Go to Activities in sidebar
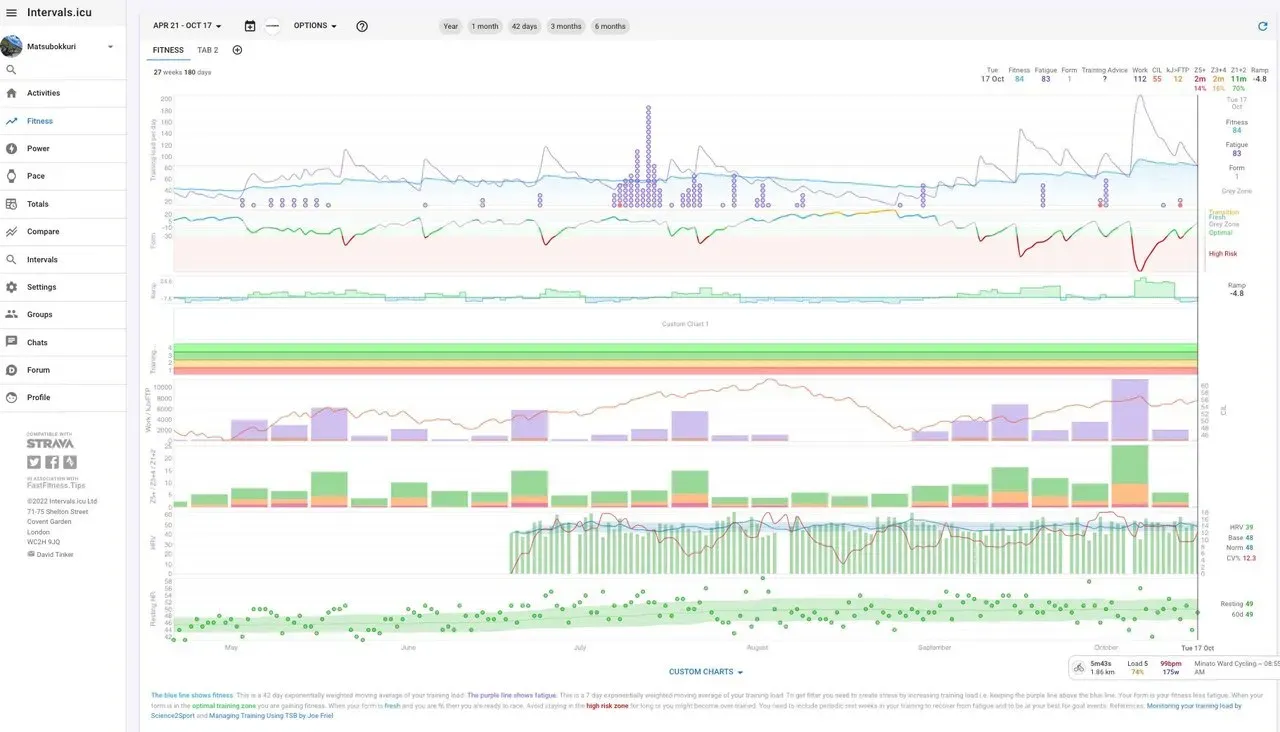Viewport: 1280px width, 732px height. click(x=43, y=93)
